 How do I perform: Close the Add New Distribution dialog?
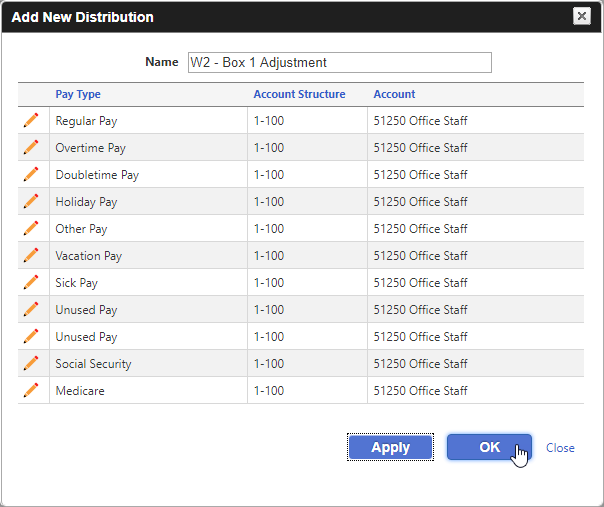(582, 16)
